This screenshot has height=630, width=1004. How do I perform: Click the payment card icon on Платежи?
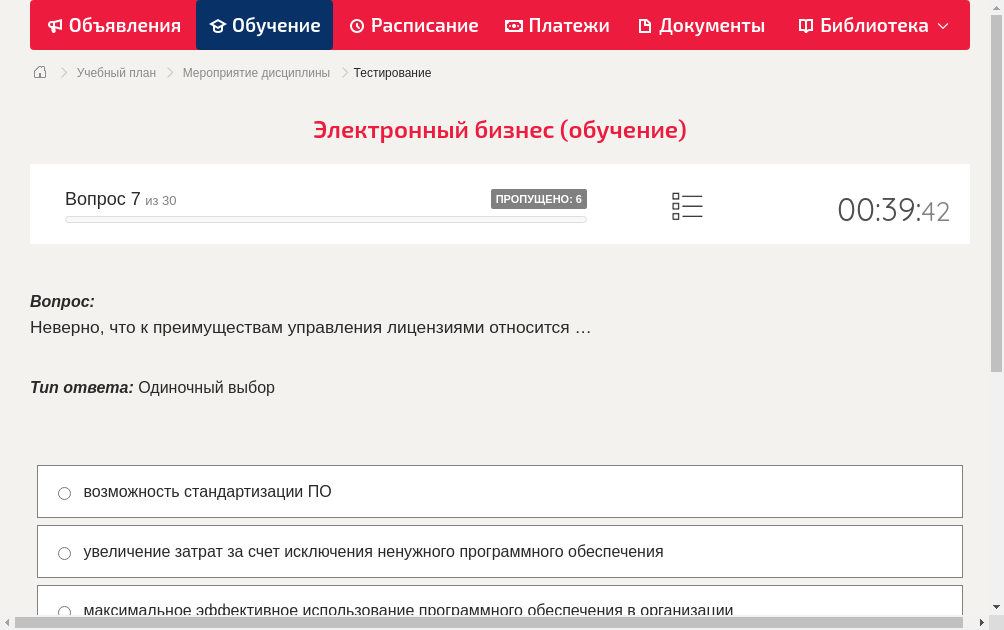(x=512, y=25)
